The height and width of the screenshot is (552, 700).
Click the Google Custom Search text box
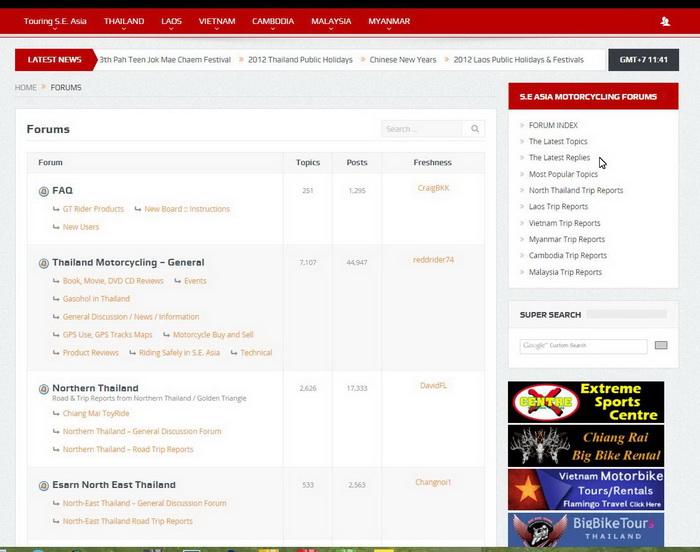point(583,346)
